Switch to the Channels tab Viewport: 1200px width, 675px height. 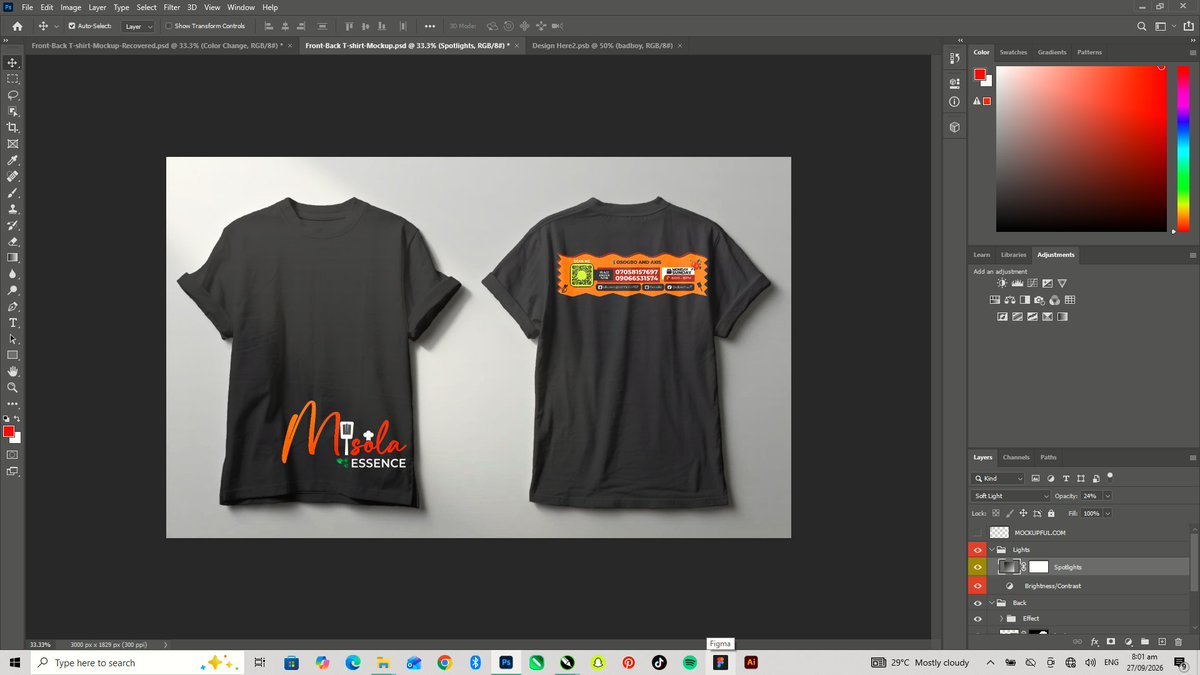1016,457
